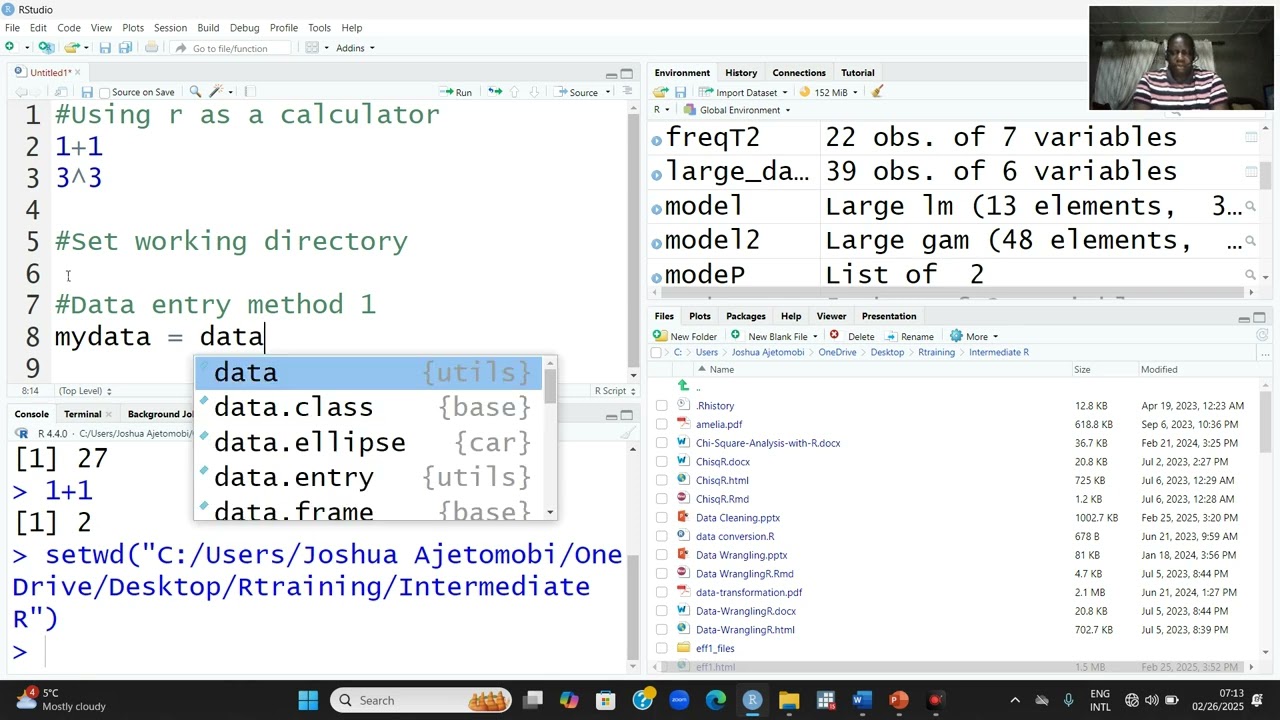
Task: Open the R language selector dropdown
Action: (661, 110)
